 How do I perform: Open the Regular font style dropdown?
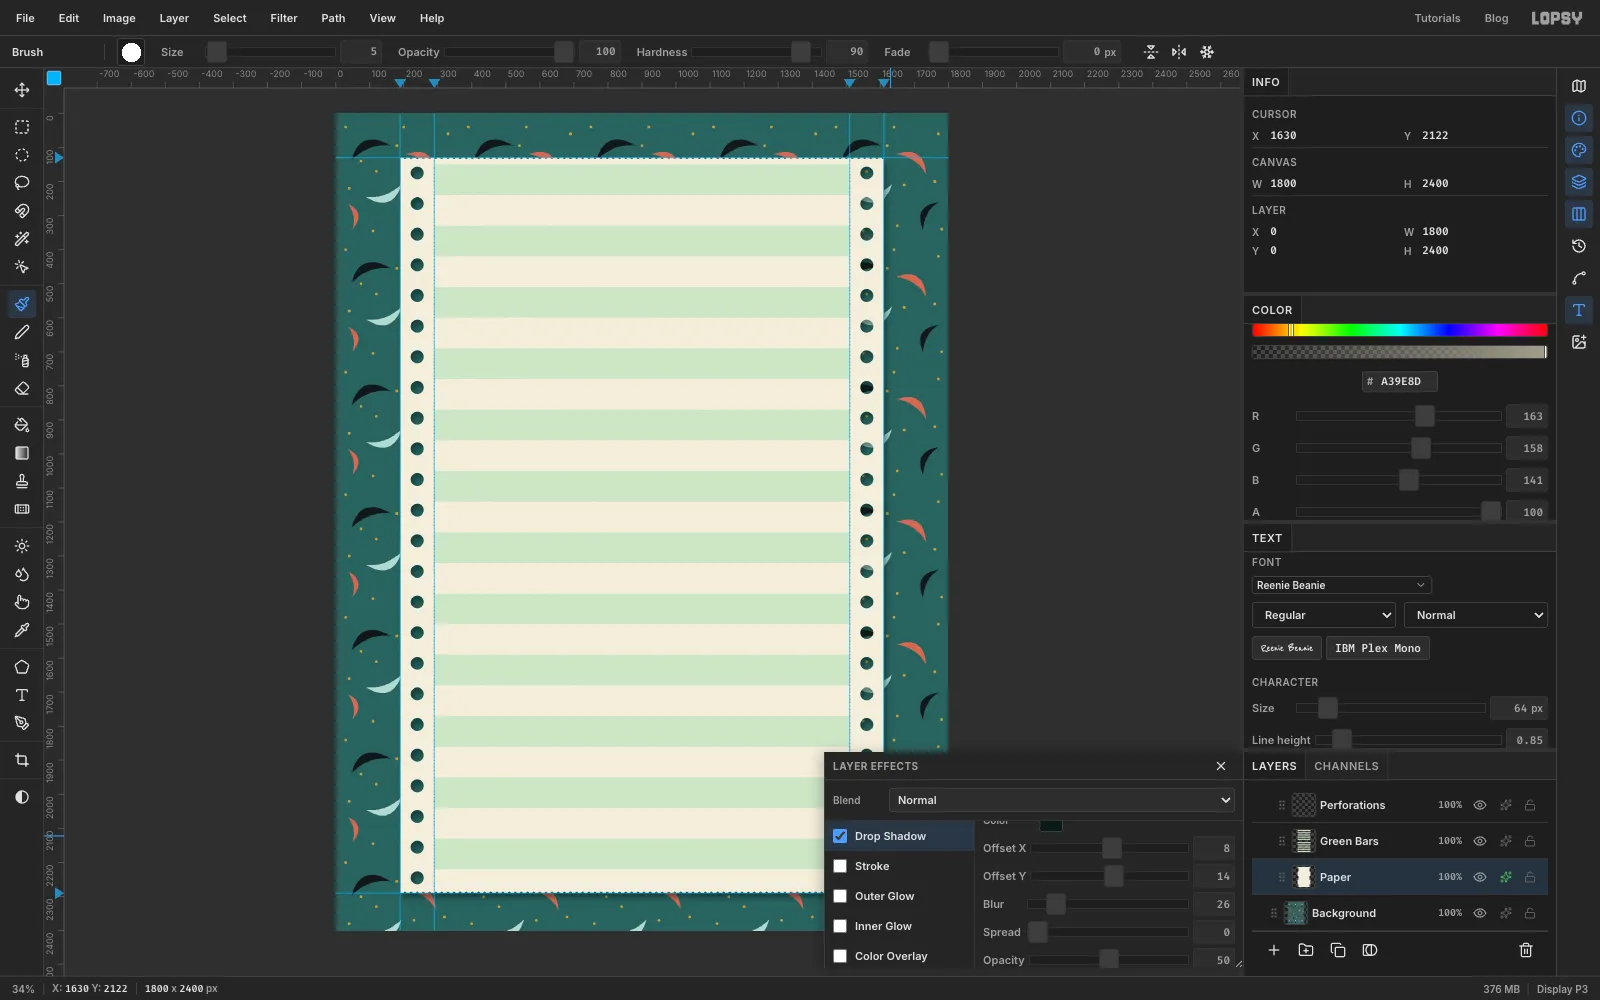1324,615
